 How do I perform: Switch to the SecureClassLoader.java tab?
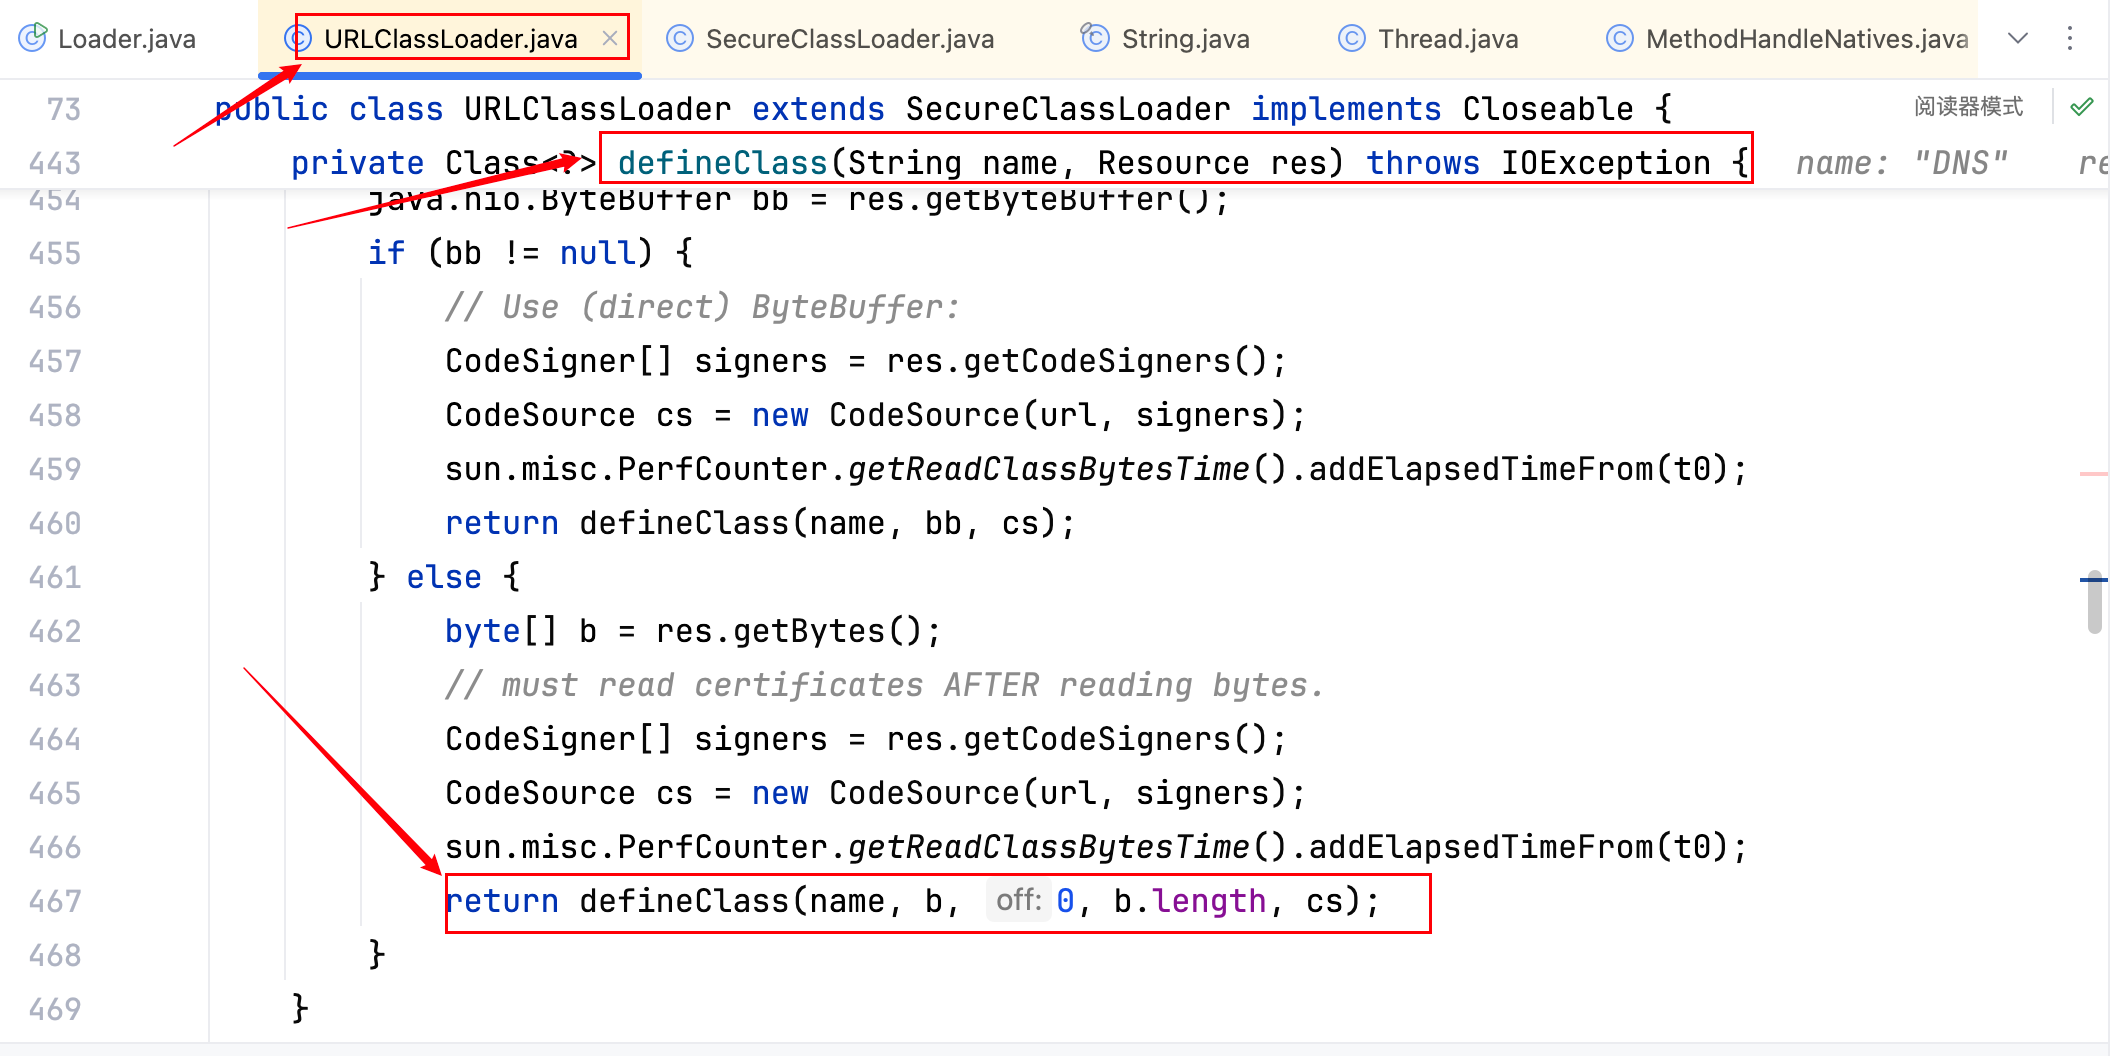849,39
